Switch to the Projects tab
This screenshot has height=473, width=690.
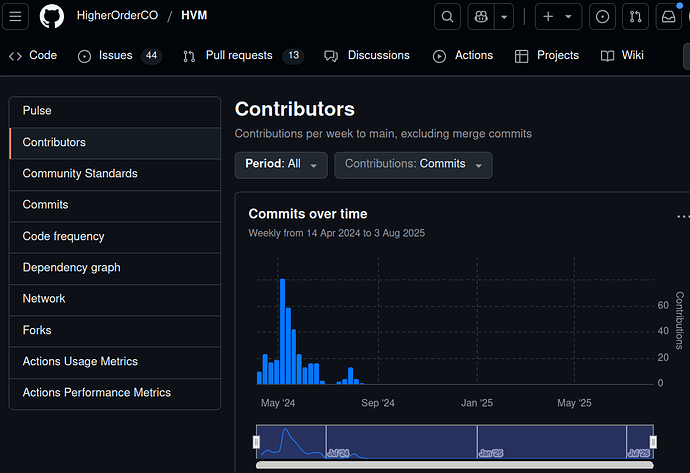coord(547,55)
